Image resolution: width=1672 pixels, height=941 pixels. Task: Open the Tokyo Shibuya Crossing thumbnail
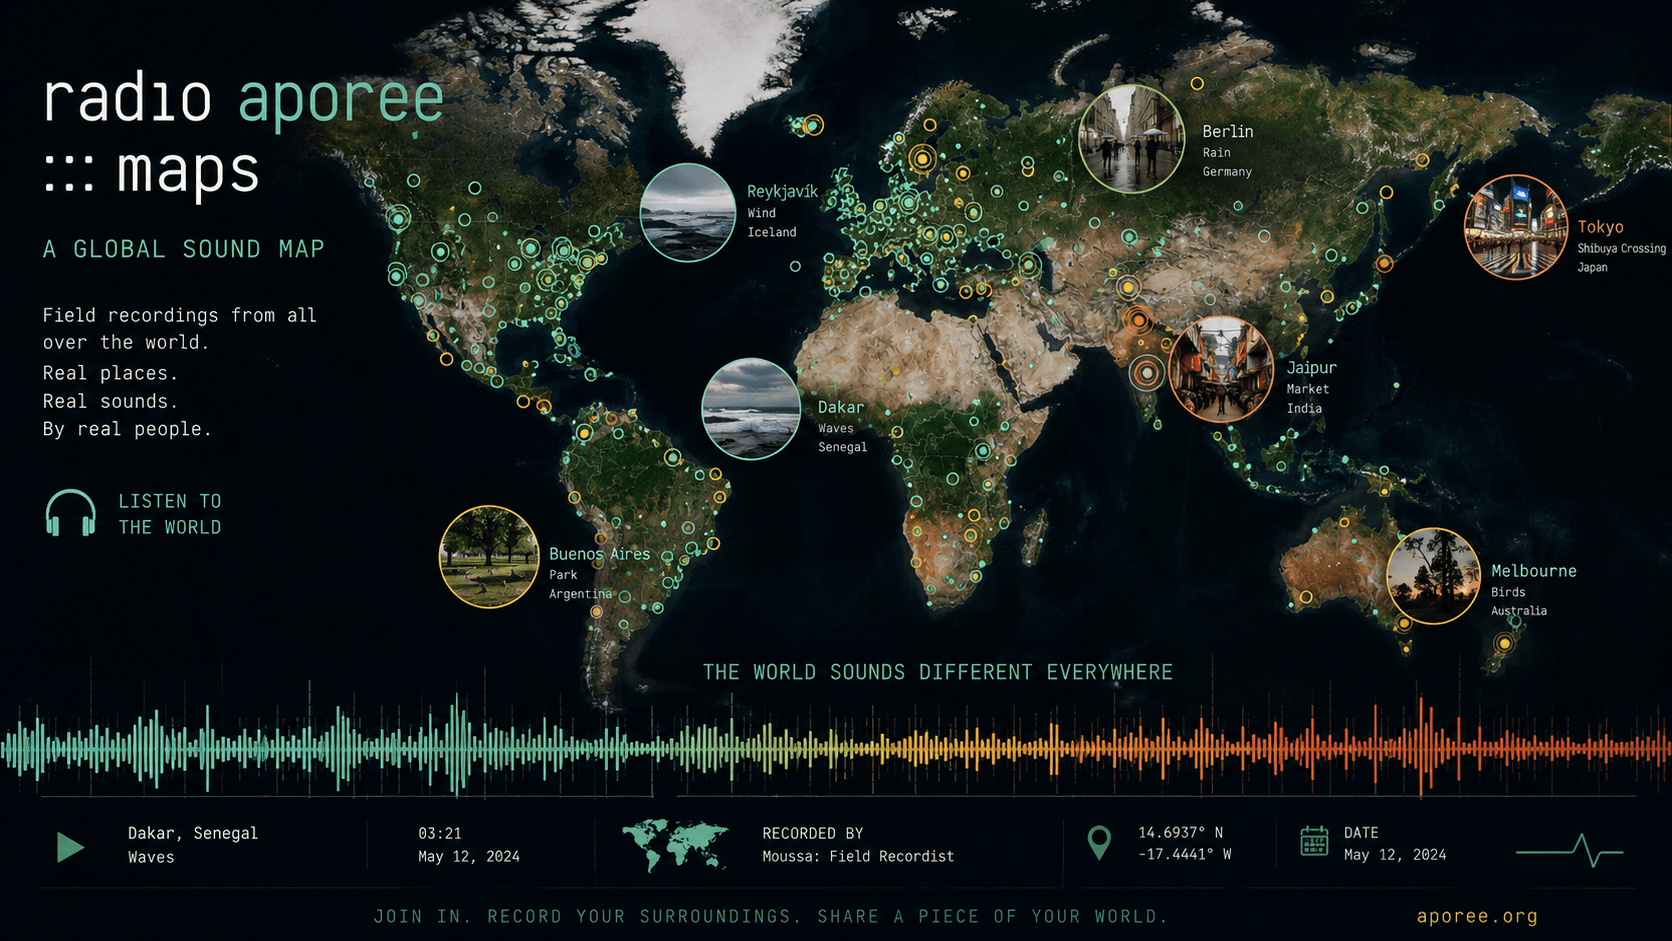[1516, 227]
